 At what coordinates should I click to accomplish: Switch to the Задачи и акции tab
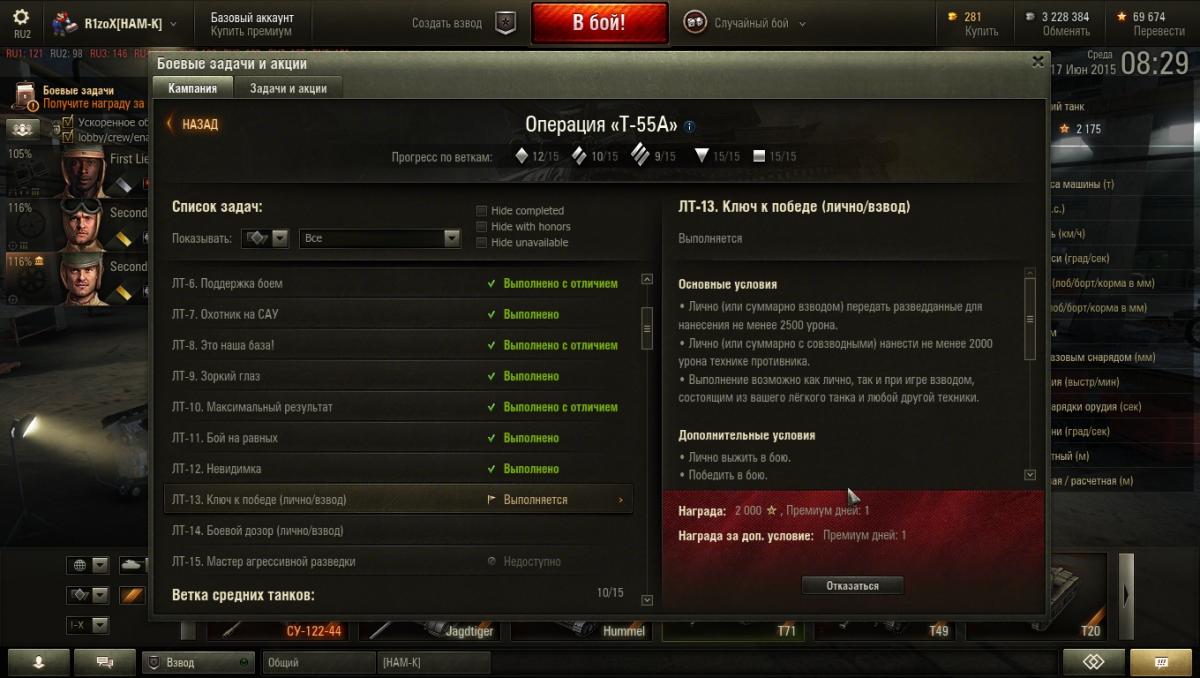click(288, 88)
